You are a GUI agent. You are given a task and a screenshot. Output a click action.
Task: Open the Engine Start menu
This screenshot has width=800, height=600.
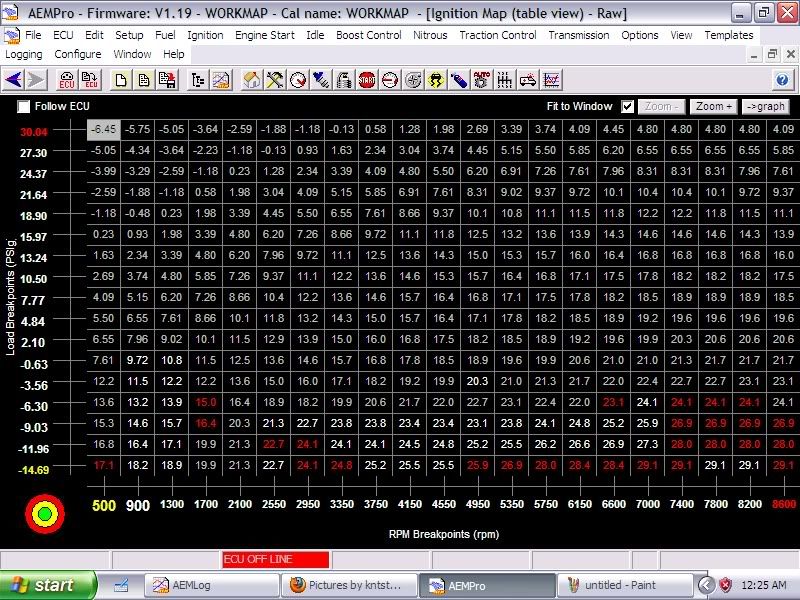click(x=265, y=35)
